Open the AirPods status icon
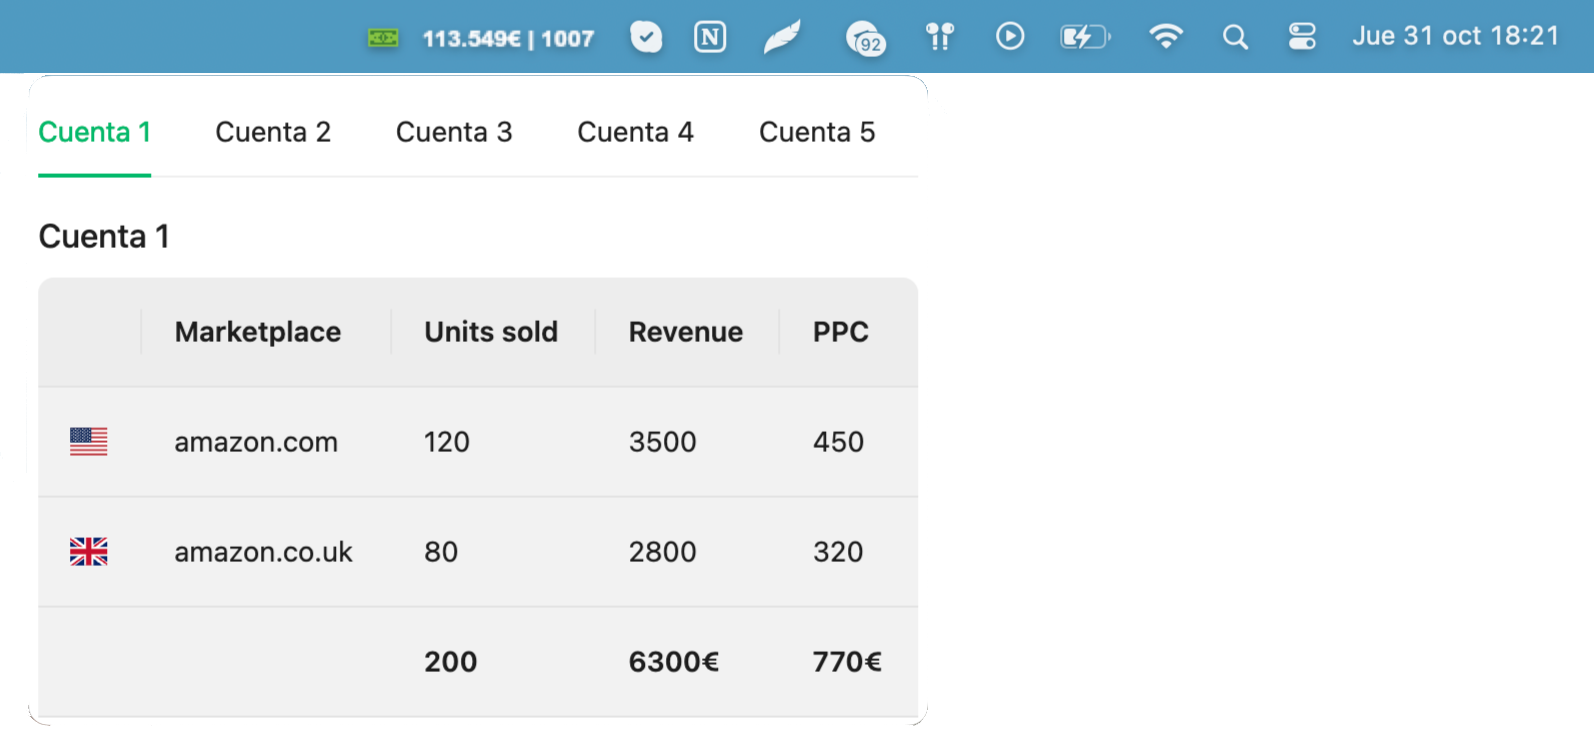 point(940,37)
